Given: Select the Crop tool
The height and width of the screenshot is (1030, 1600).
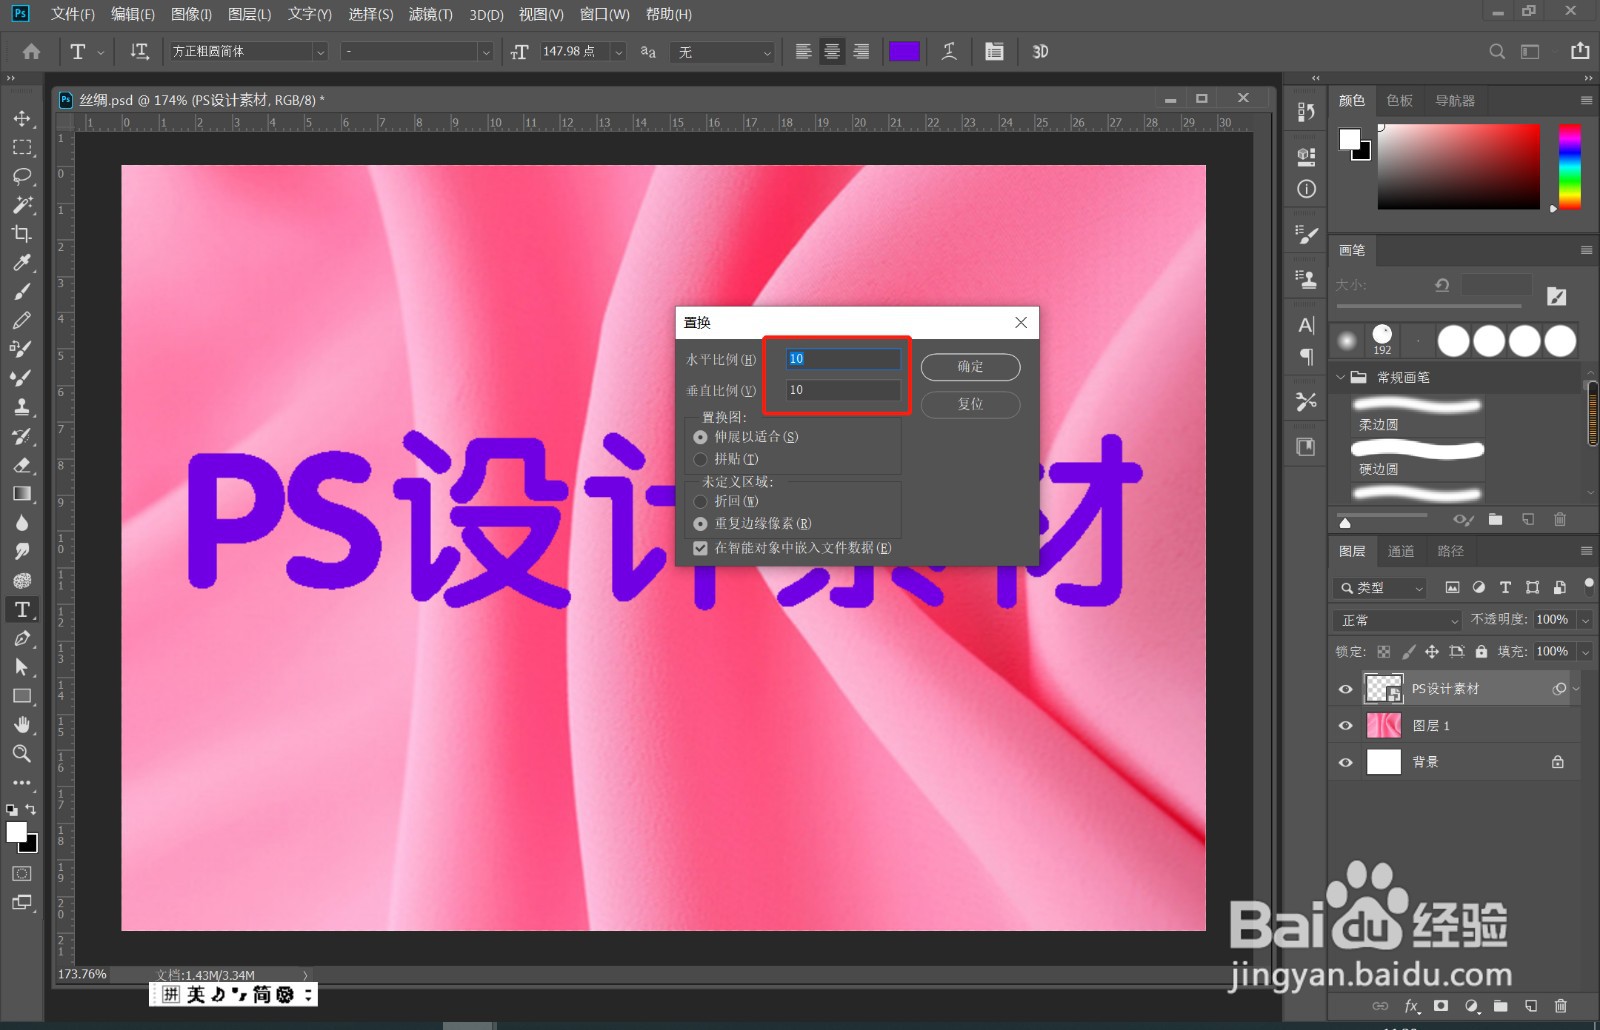Looking at the screenshot, I should pos(22,234).
